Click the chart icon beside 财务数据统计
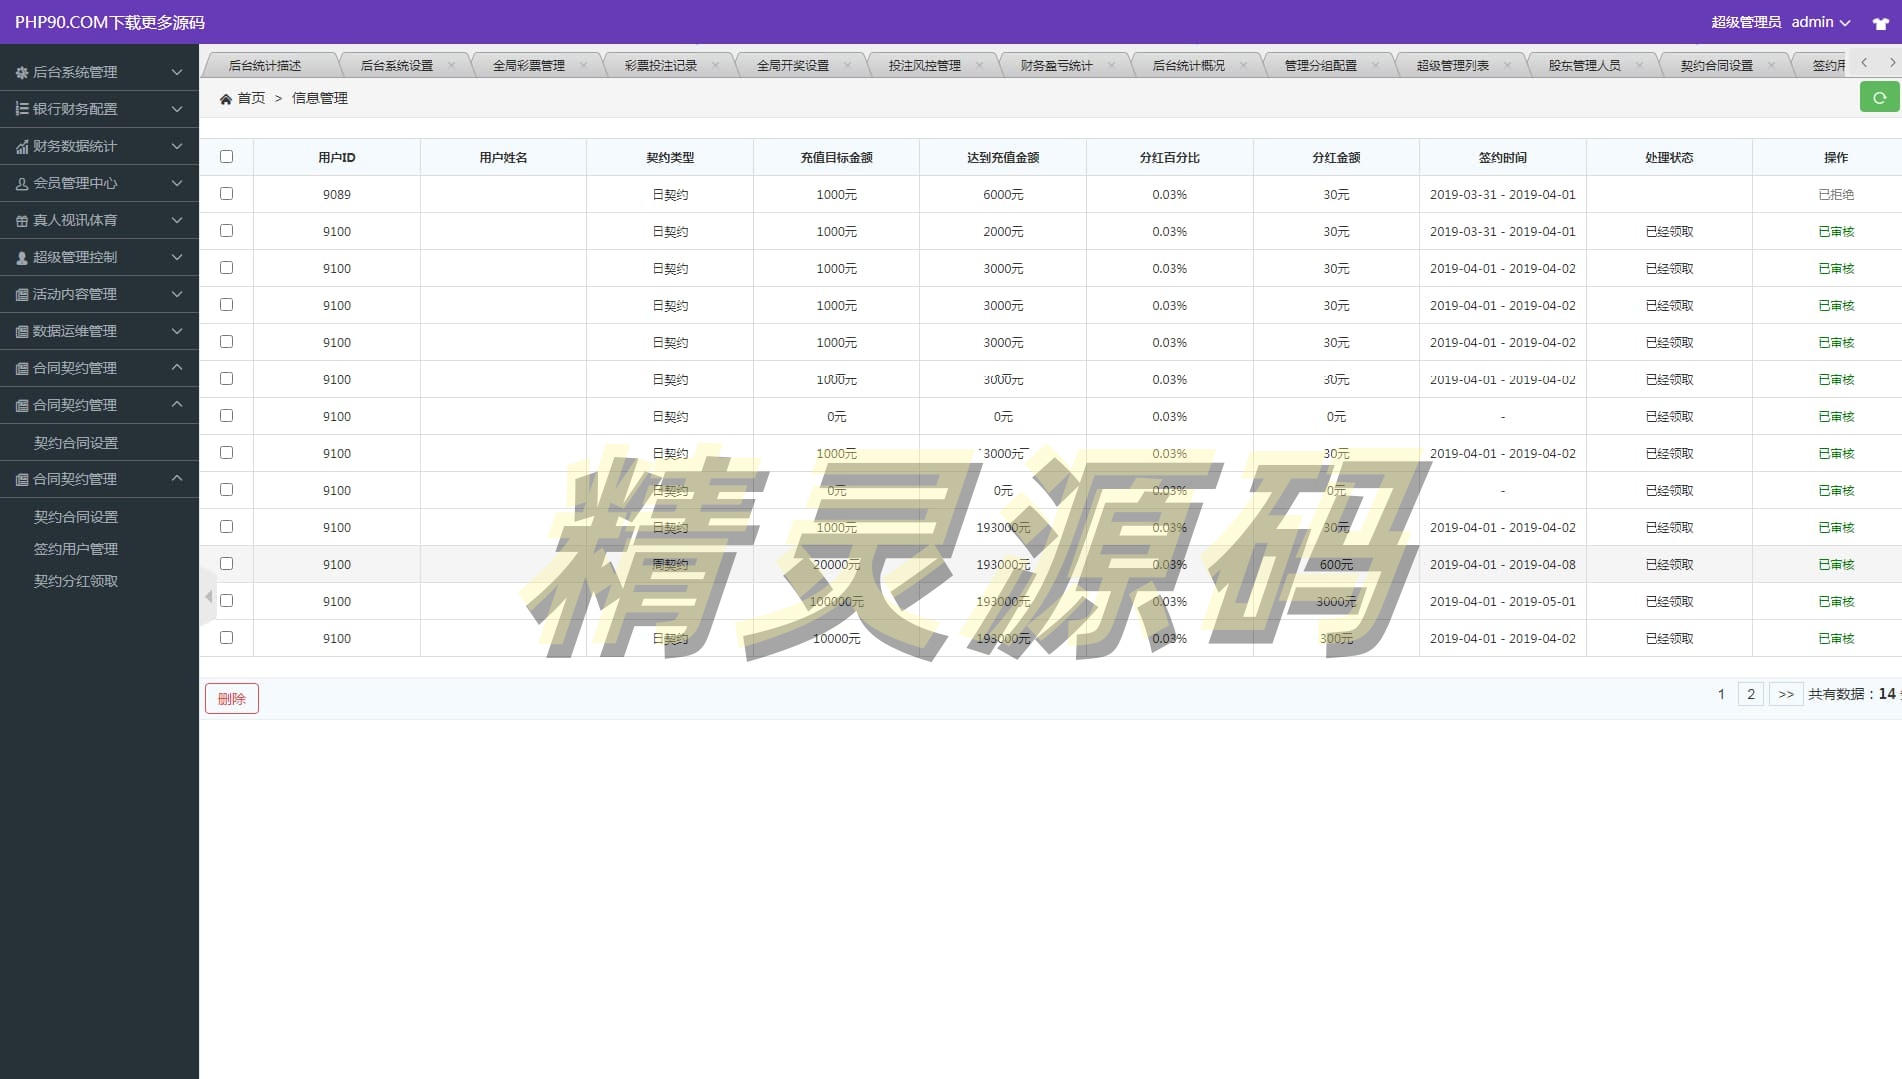 tap(22, 146)
